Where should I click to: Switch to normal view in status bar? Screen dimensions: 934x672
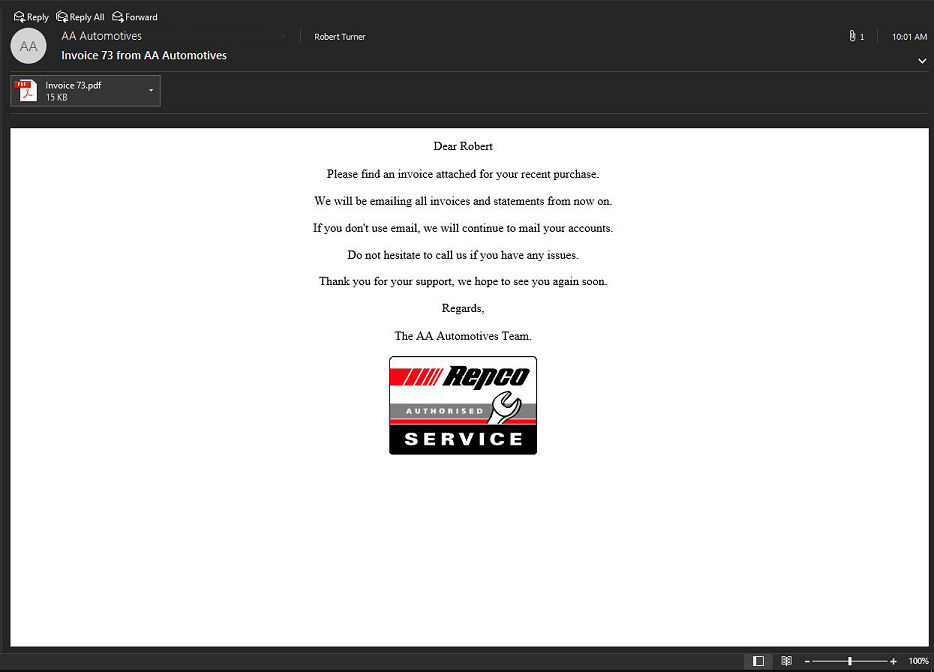tap(758, 661)
